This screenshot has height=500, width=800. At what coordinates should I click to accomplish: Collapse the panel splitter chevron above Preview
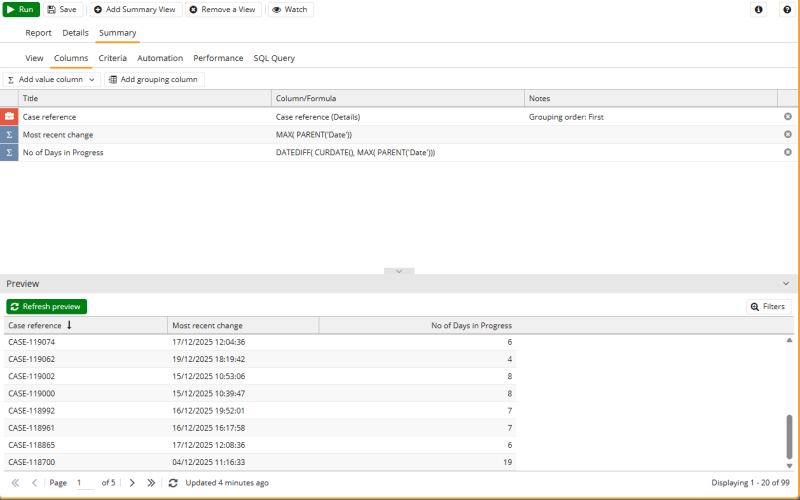pos(399,271)
